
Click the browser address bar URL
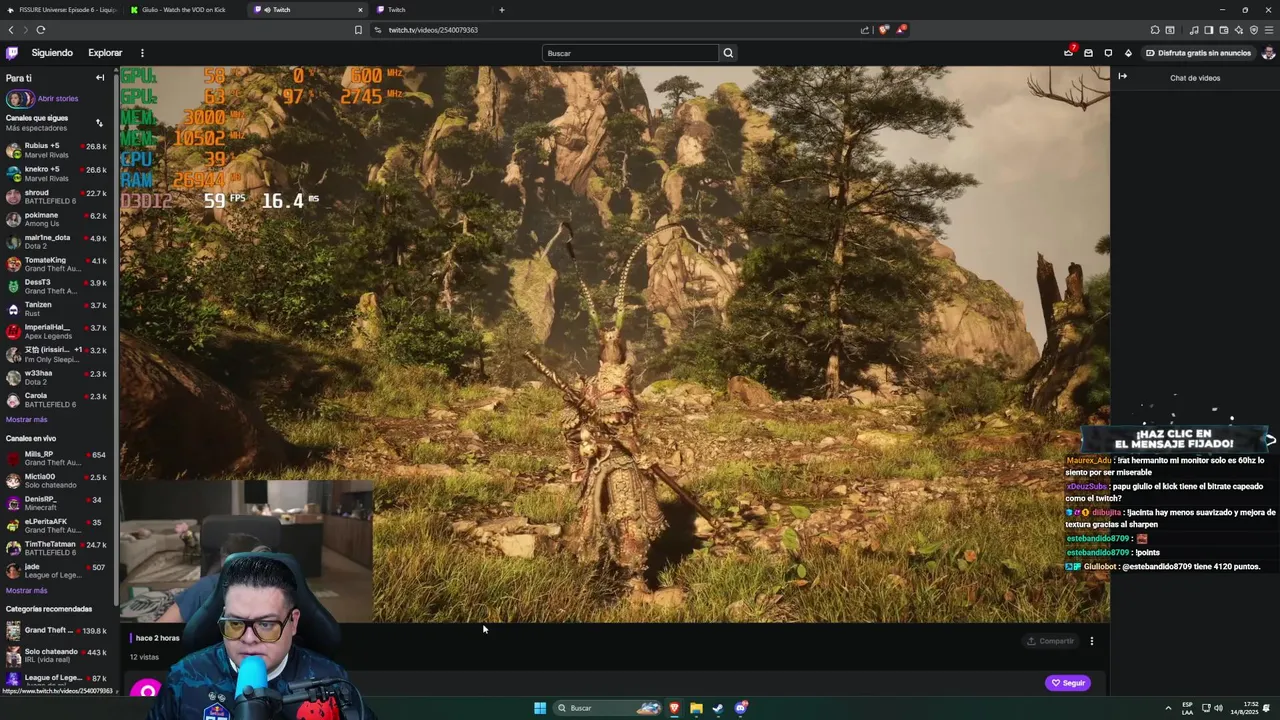pos(433,30)
